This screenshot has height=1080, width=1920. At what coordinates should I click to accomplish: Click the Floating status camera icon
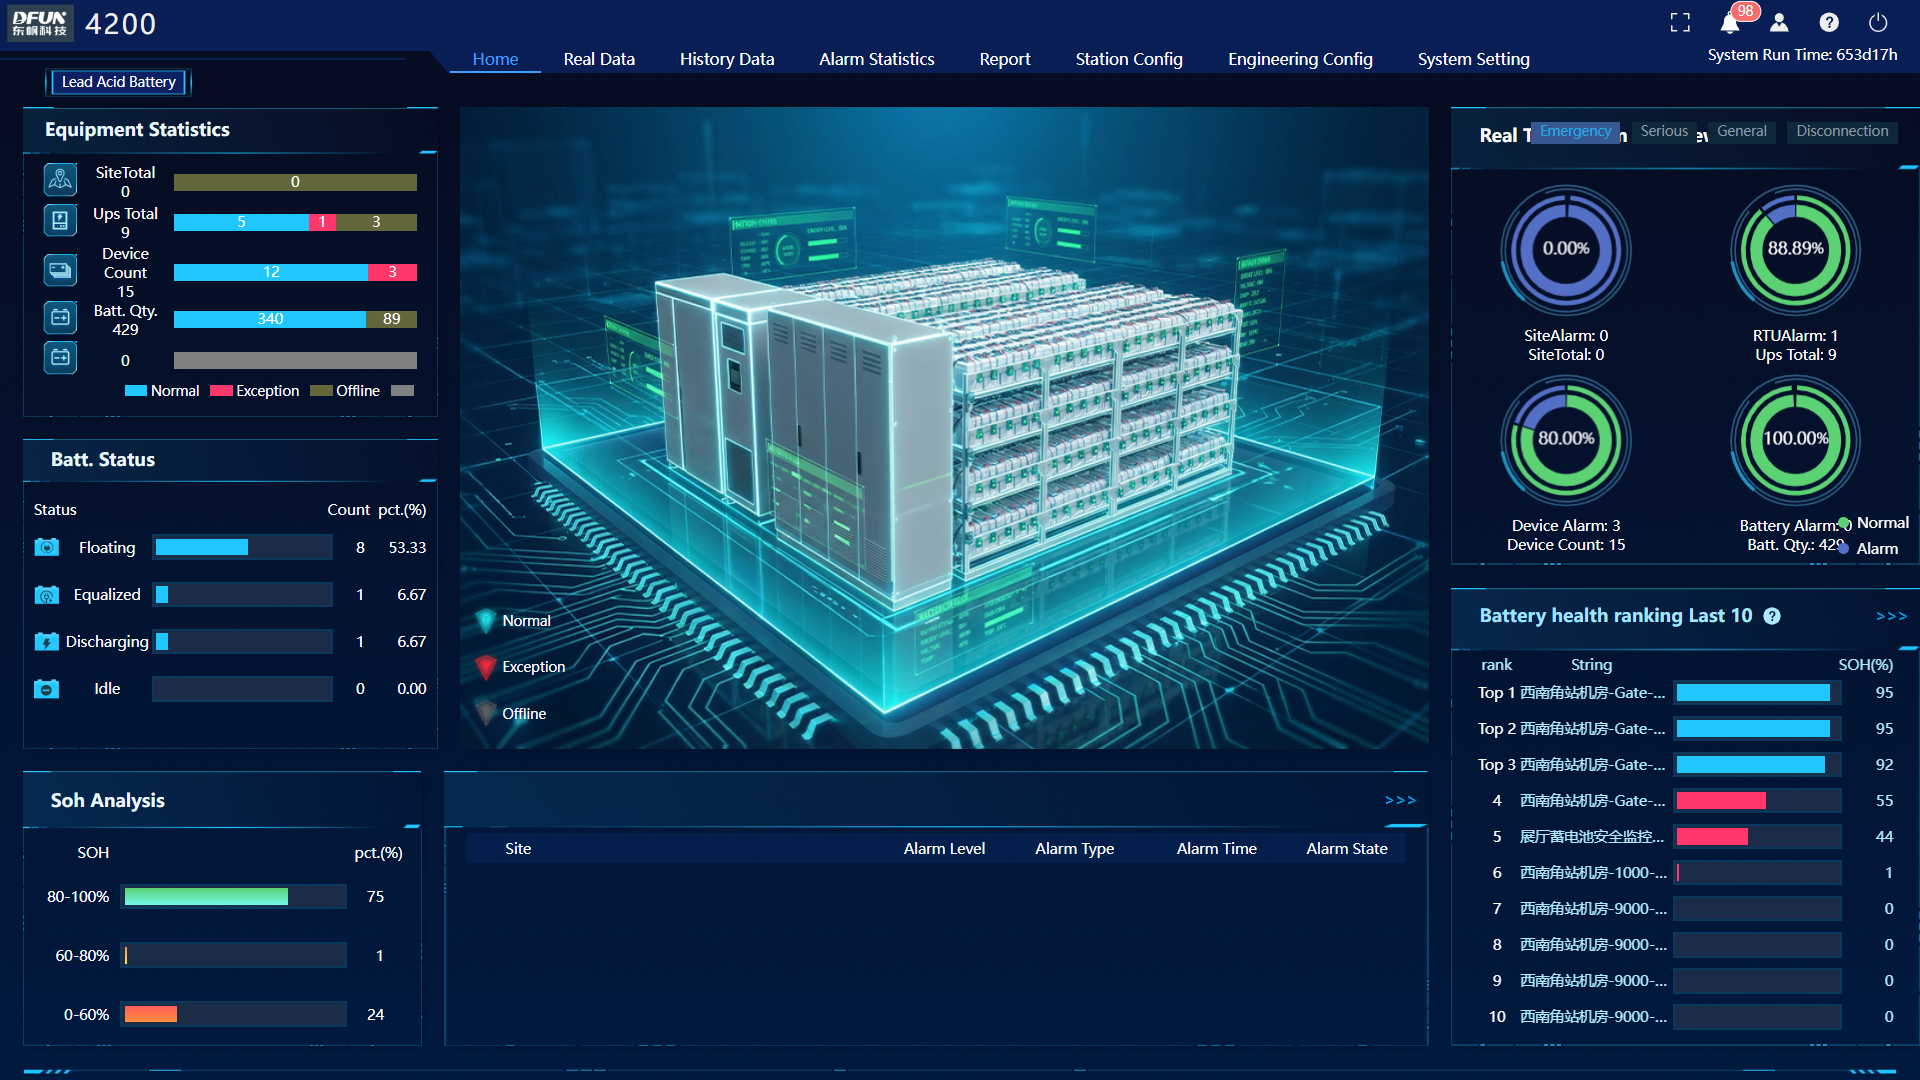coord(46,547)
